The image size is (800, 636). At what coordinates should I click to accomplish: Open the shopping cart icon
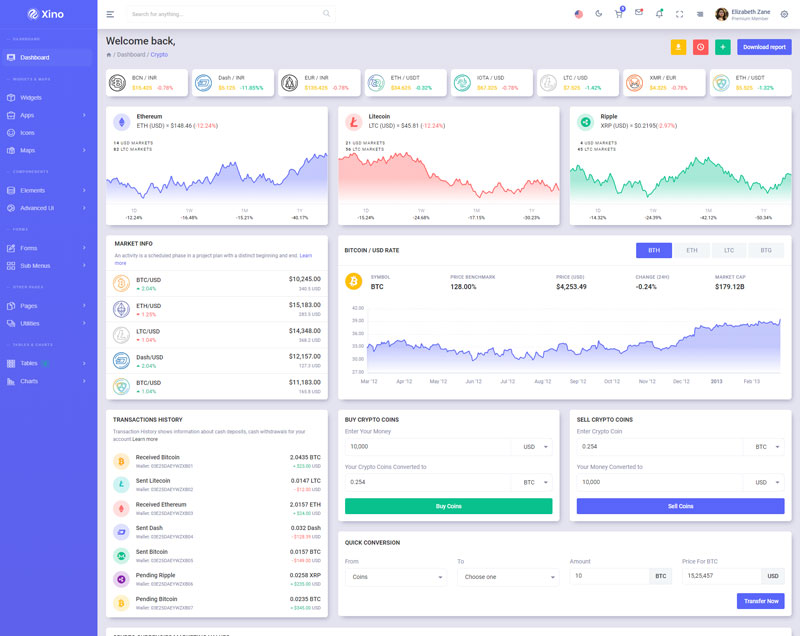(619, 14)
